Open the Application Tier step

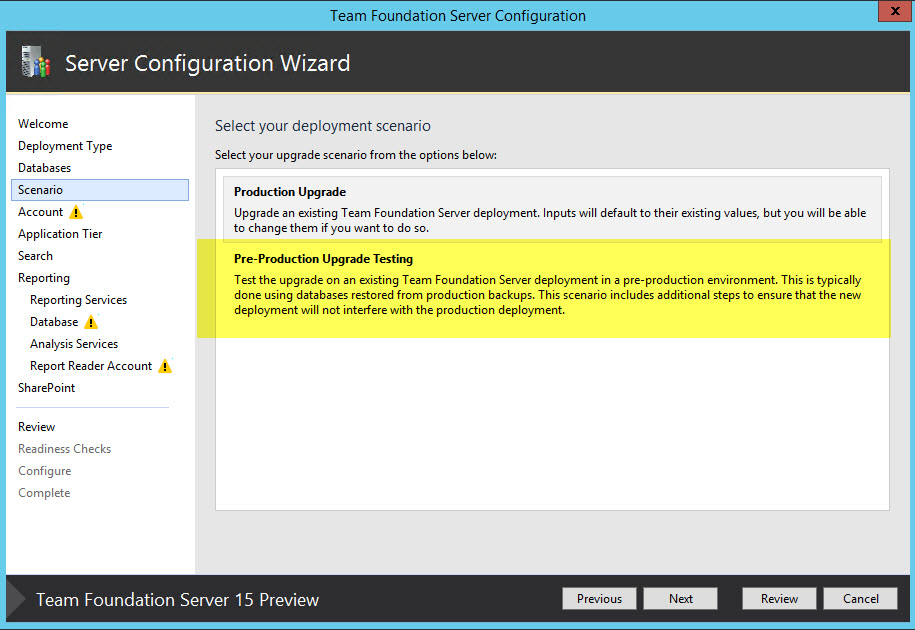tap(60, 234)
